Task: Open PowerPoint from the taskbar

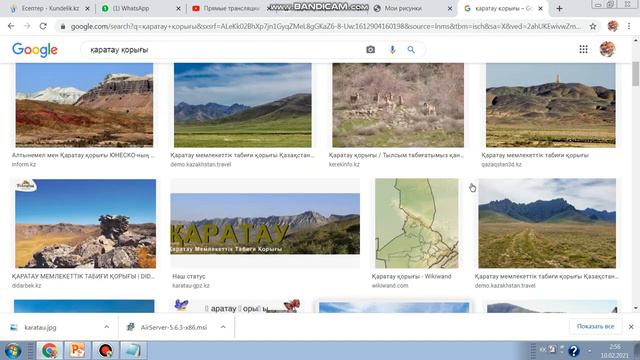Action: coord(77,351)
